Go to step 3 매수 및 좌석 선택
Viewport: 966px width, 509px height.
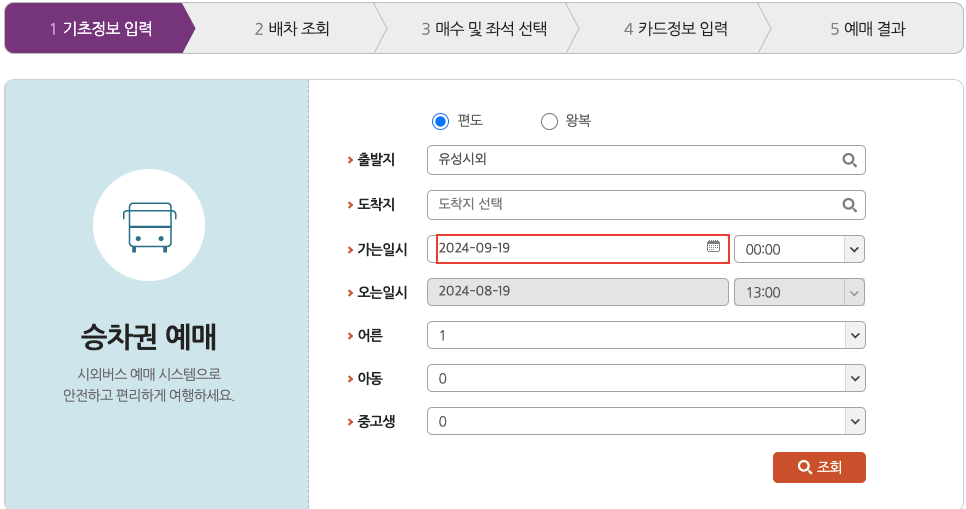pyautogui.click(x=484, y=28)
